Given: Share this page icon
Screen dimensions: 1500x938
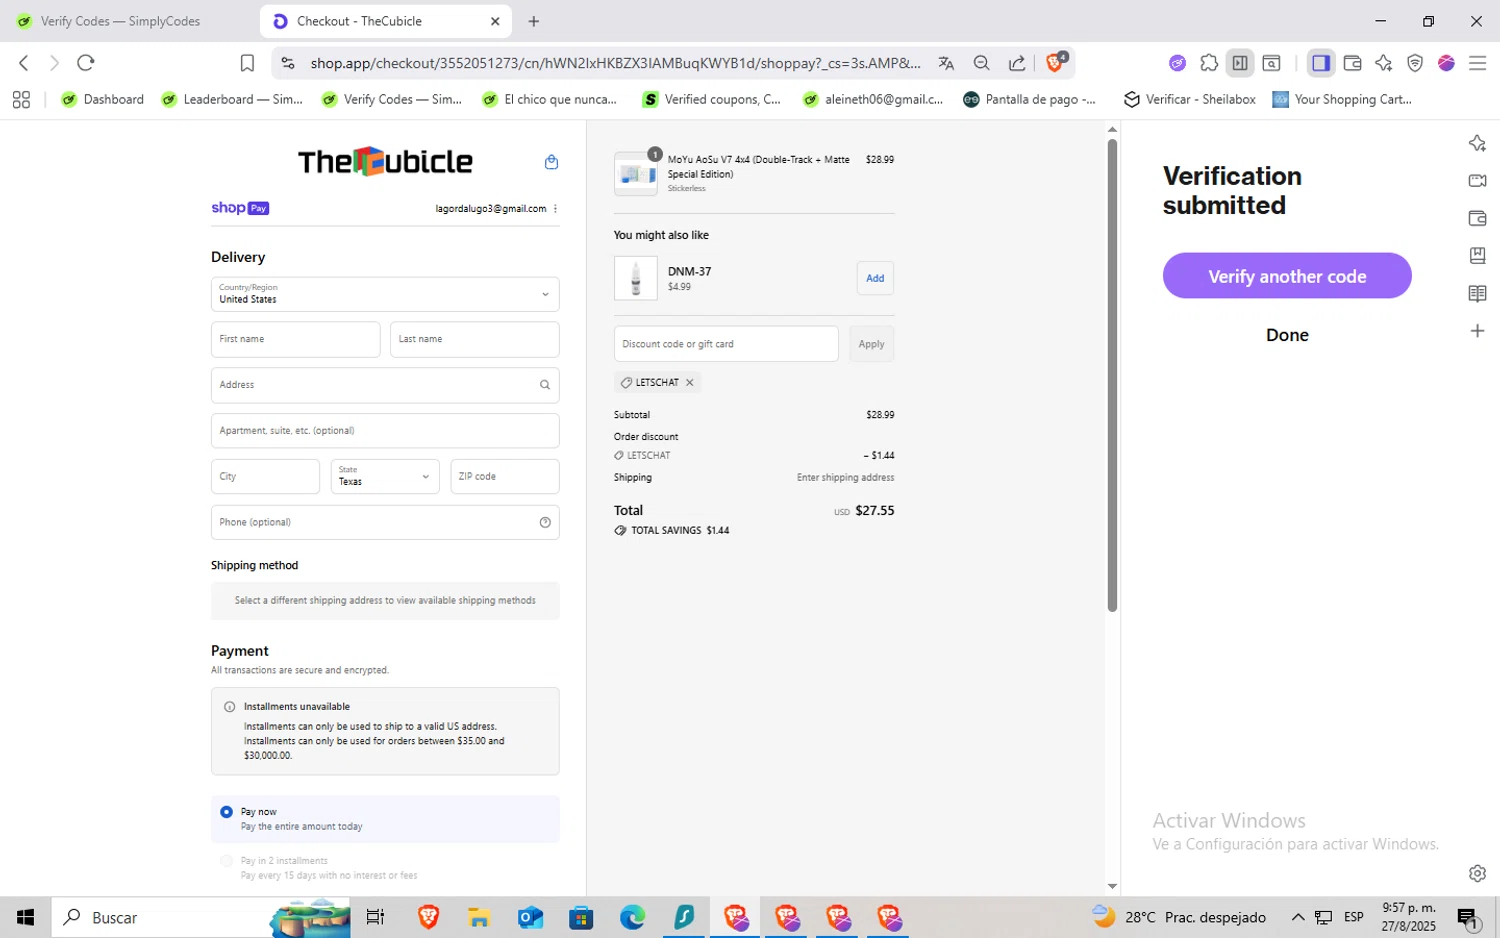Looking at the screenshot, I should (x=1017, y=63).
